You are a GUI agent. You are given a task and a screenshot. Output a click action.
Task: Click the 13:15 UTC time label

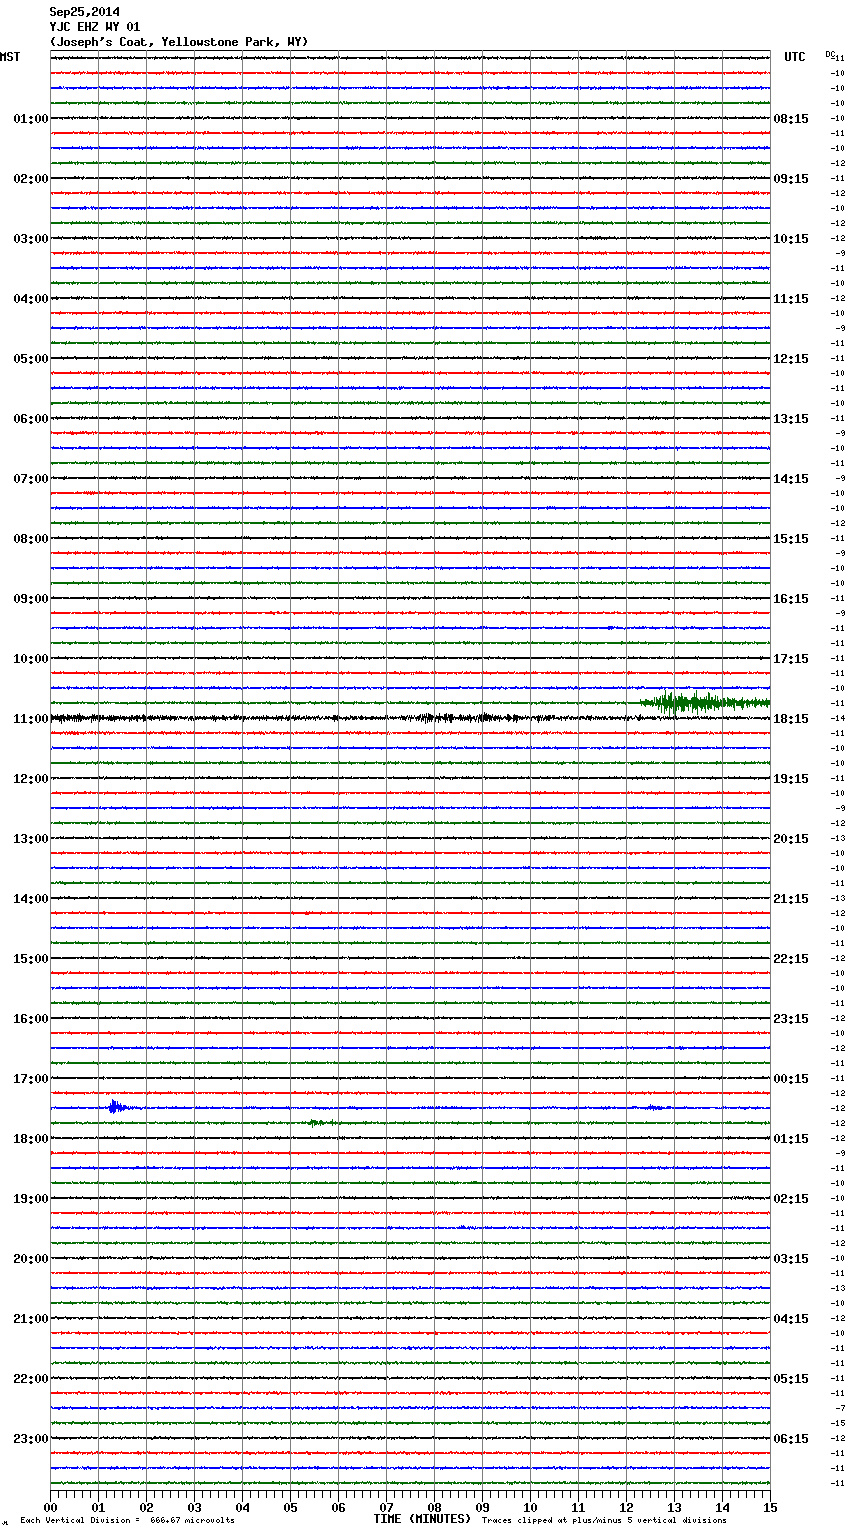coord(791,419)
